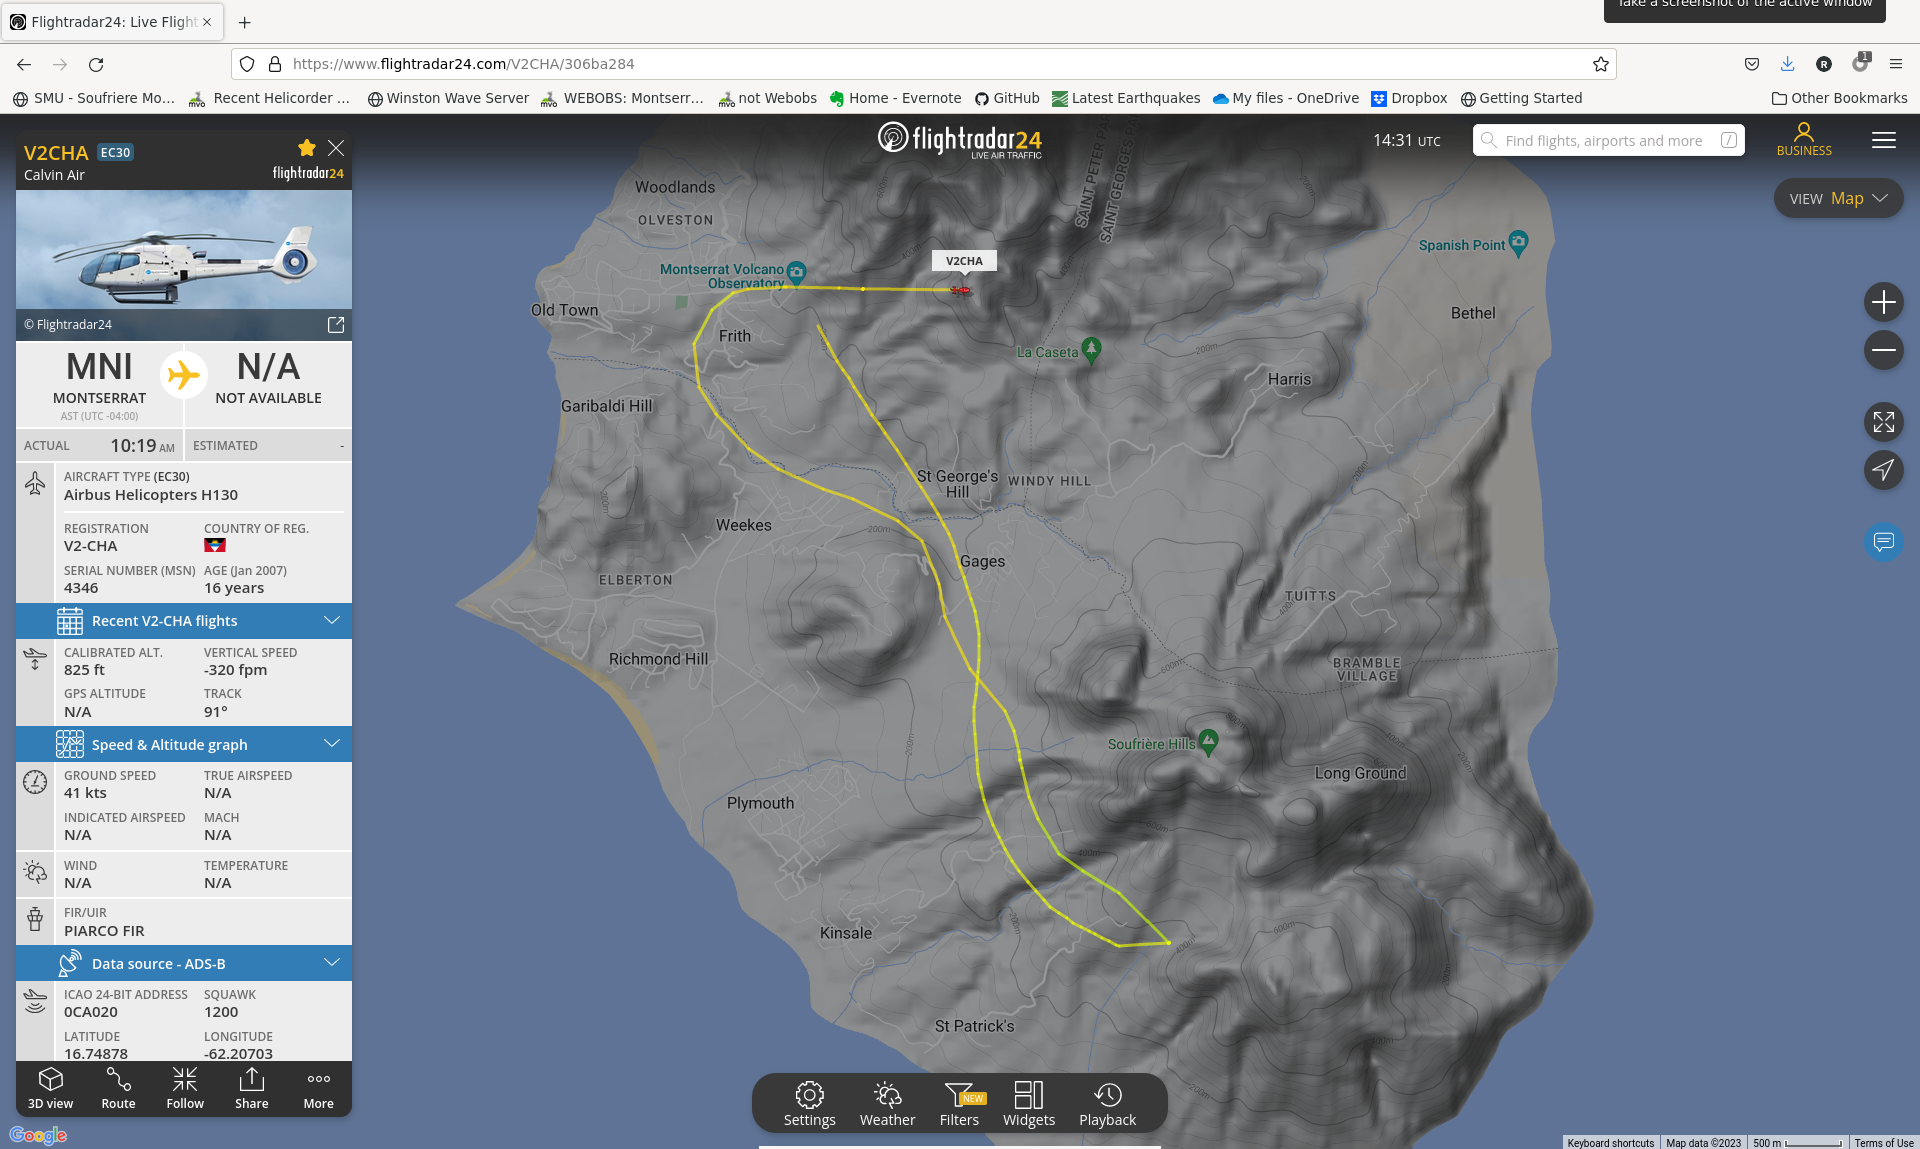
Task: Open the 3D view
Action: tap(51, 1088)
